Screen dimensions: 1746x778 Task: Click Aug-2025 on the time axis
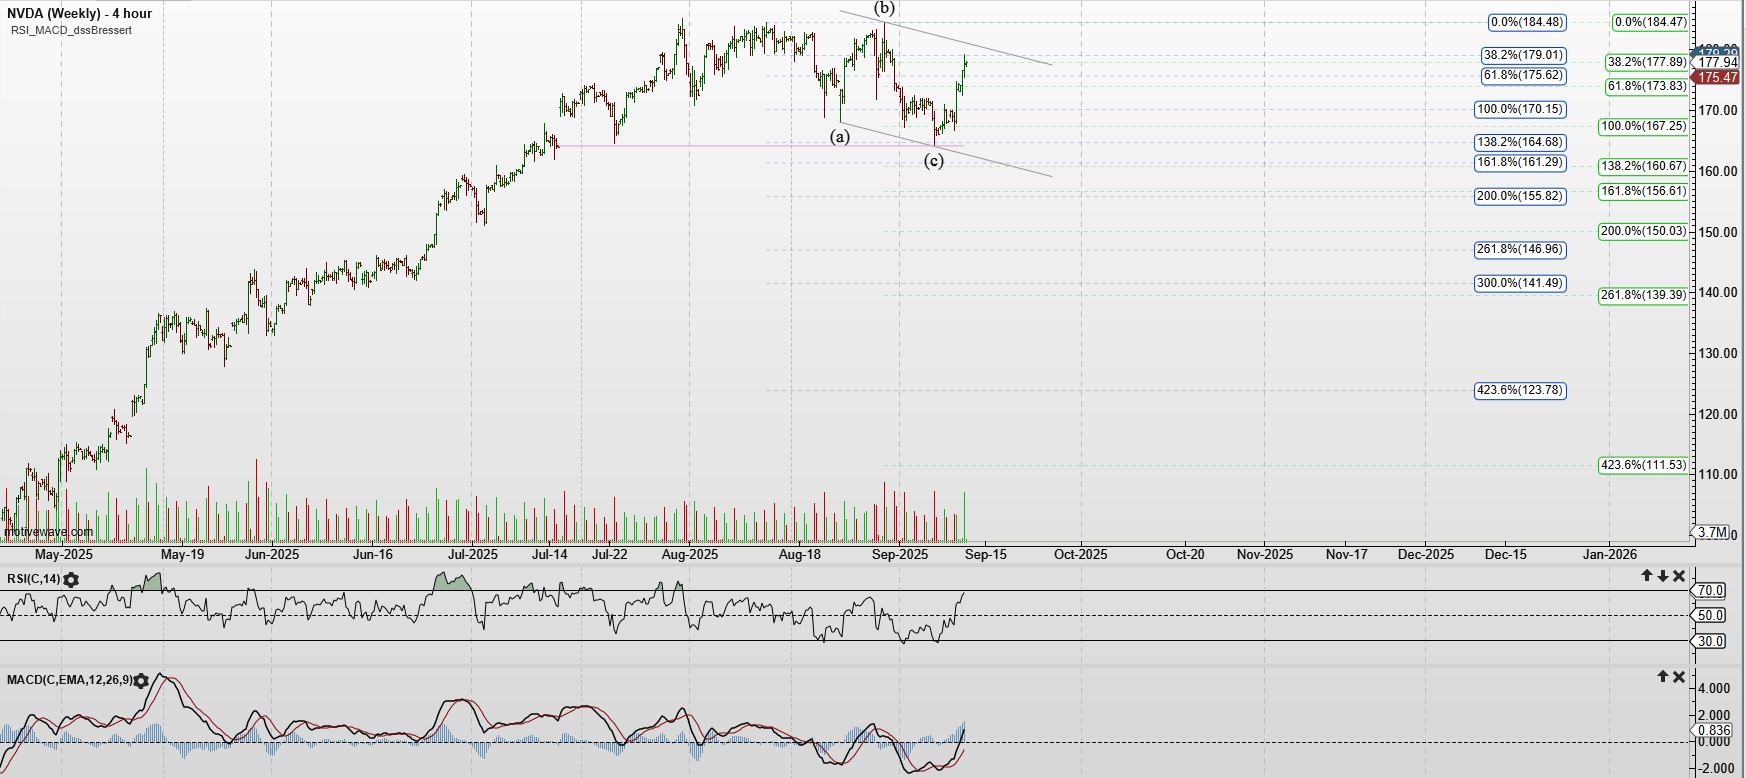(x=690, y=554)
